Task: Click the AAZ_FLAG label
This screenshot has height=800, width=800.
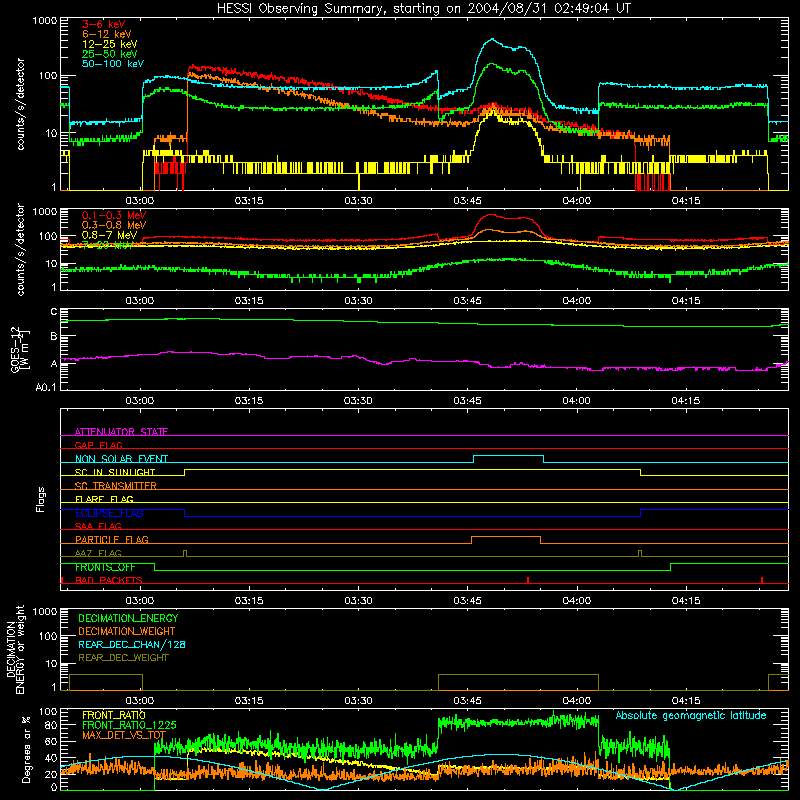Action: (x=98, y=554)
